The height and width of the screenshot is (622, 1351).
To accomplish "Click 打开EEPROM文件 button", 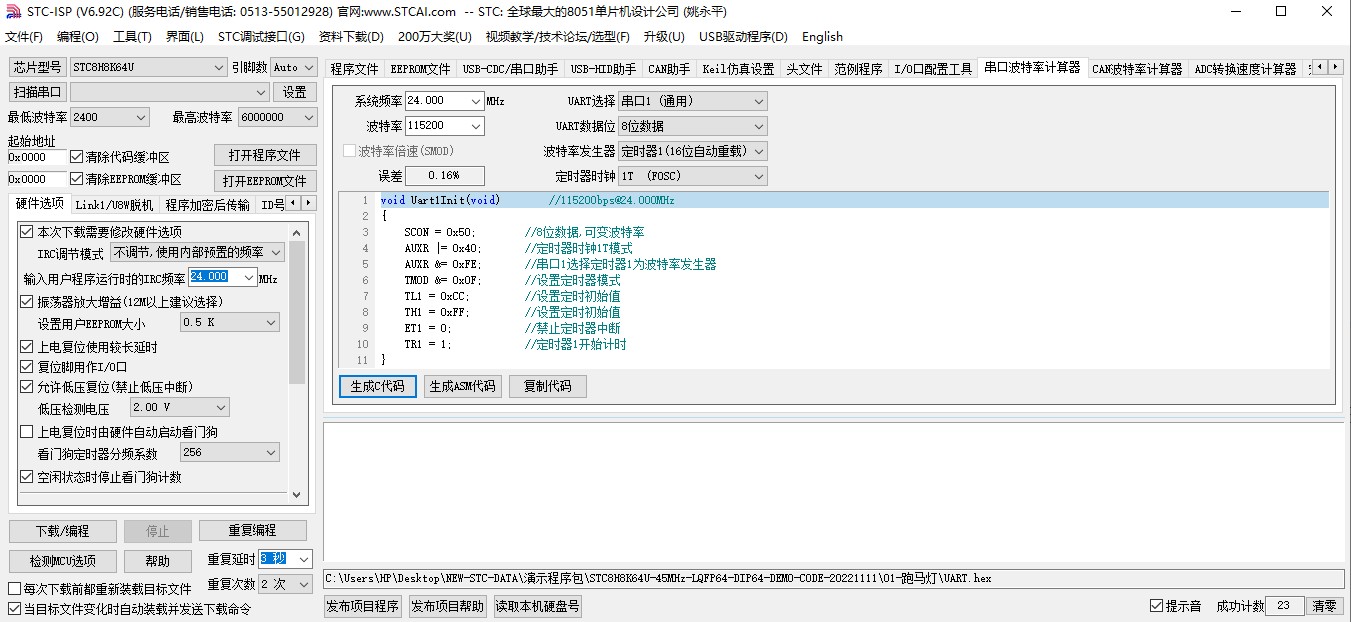I will (265, 181).
